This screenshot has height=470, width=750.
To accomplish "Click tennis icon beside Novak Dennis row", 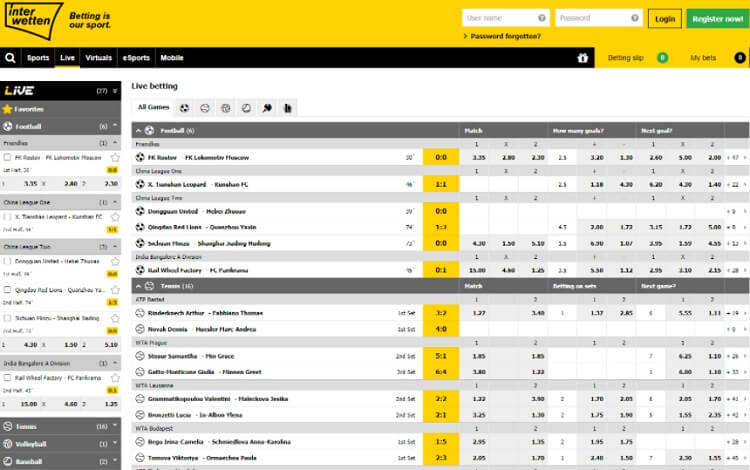I will click(x=140, y=329).
